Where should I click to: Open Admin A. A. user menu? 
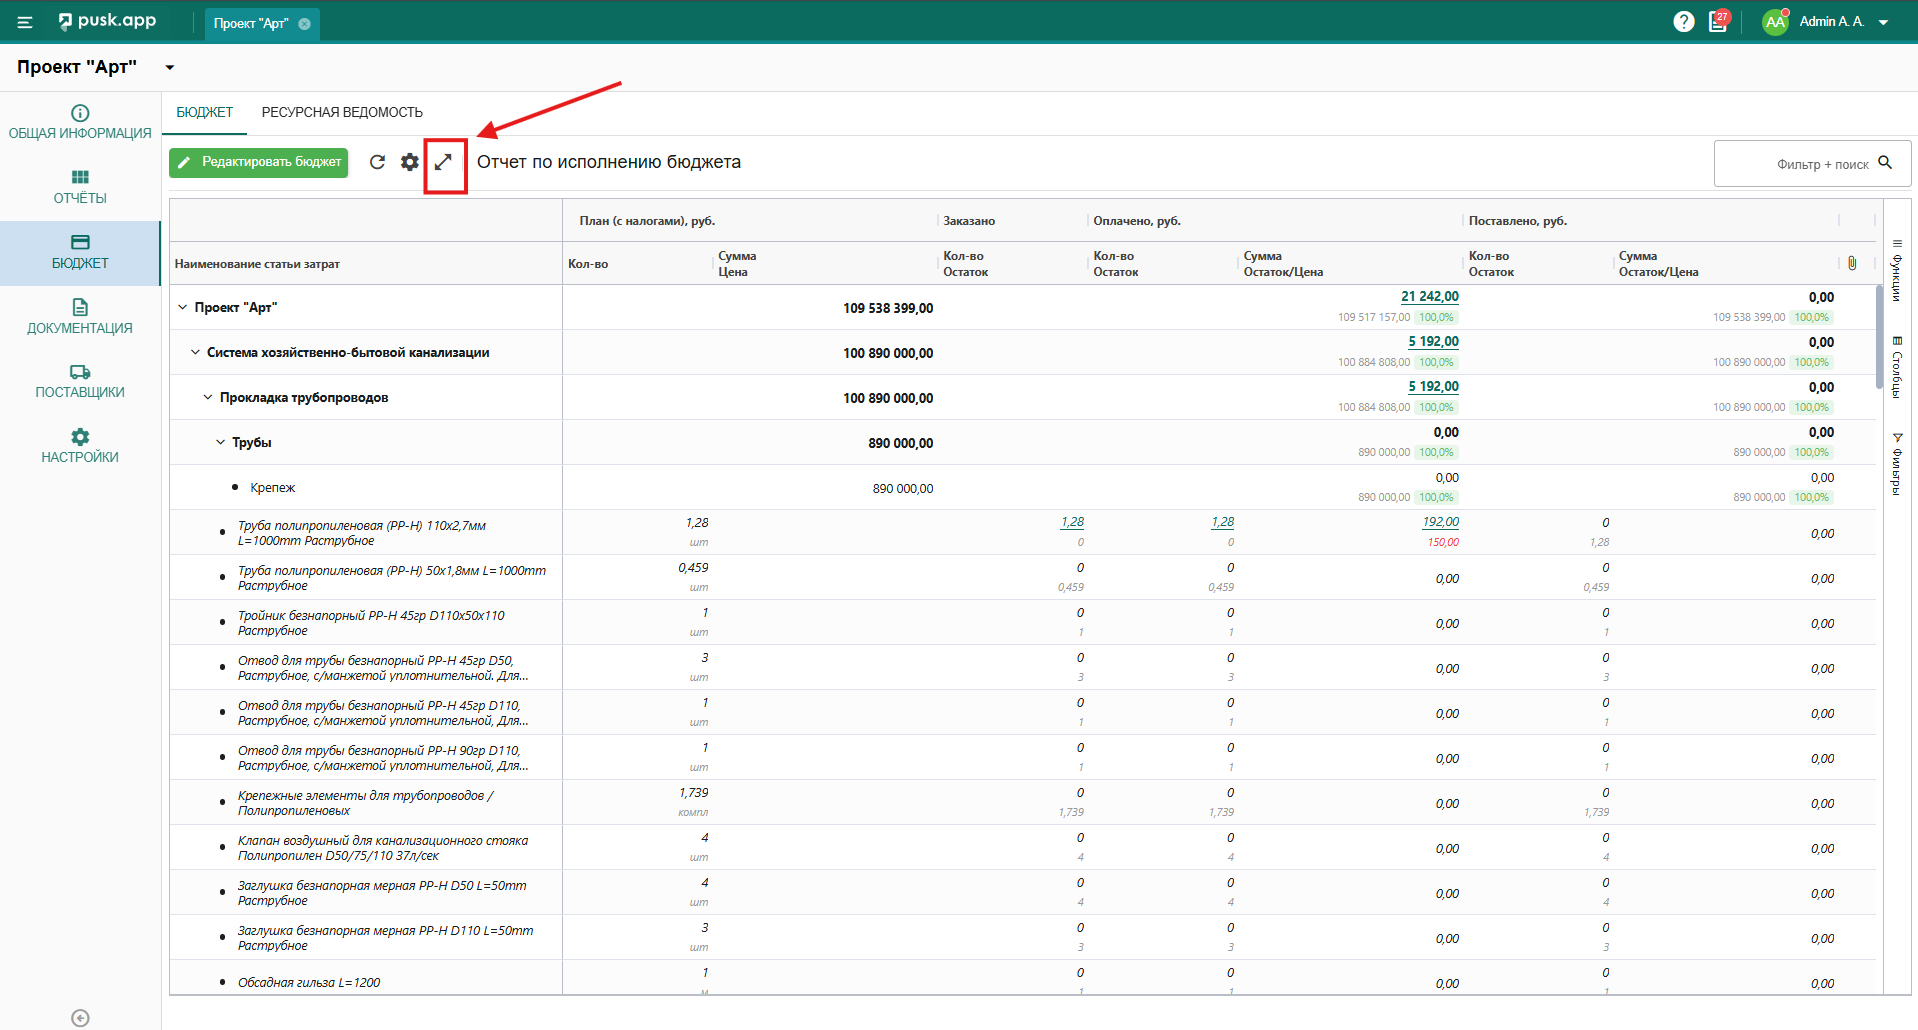pos(1830,22)
